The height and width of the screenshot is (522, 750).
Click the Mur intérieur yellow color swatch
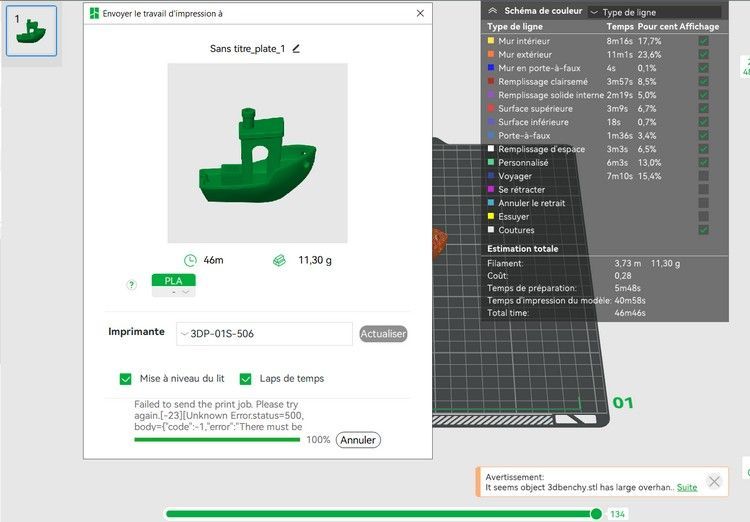[491, 41]
